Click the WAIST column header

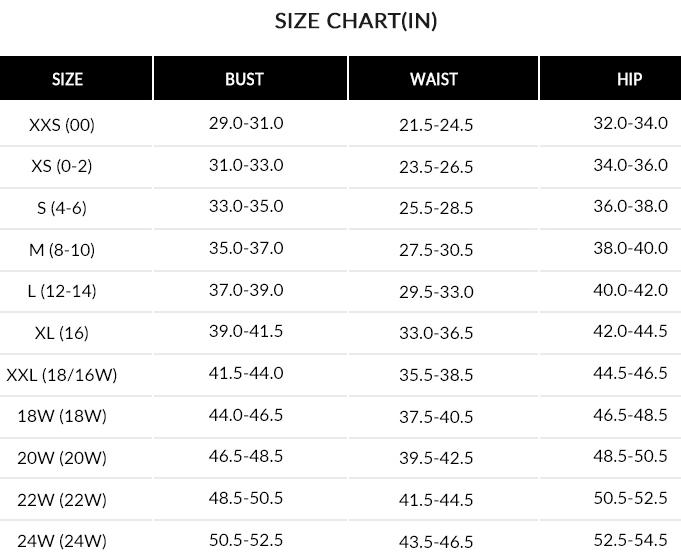[434, 79]
